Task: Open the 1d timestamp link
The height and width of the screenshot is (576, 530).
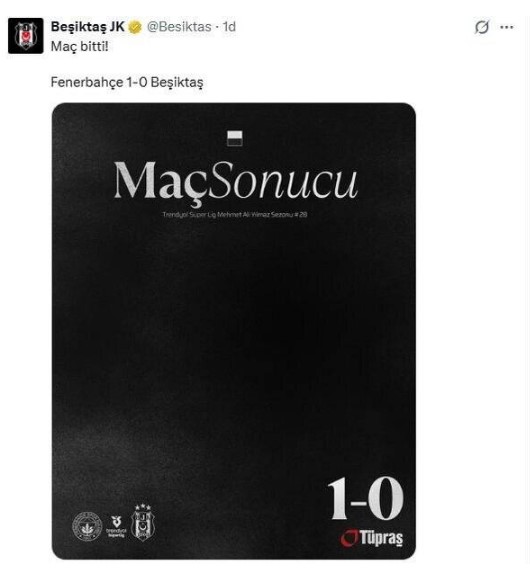Action: click(x=229, y=27)
